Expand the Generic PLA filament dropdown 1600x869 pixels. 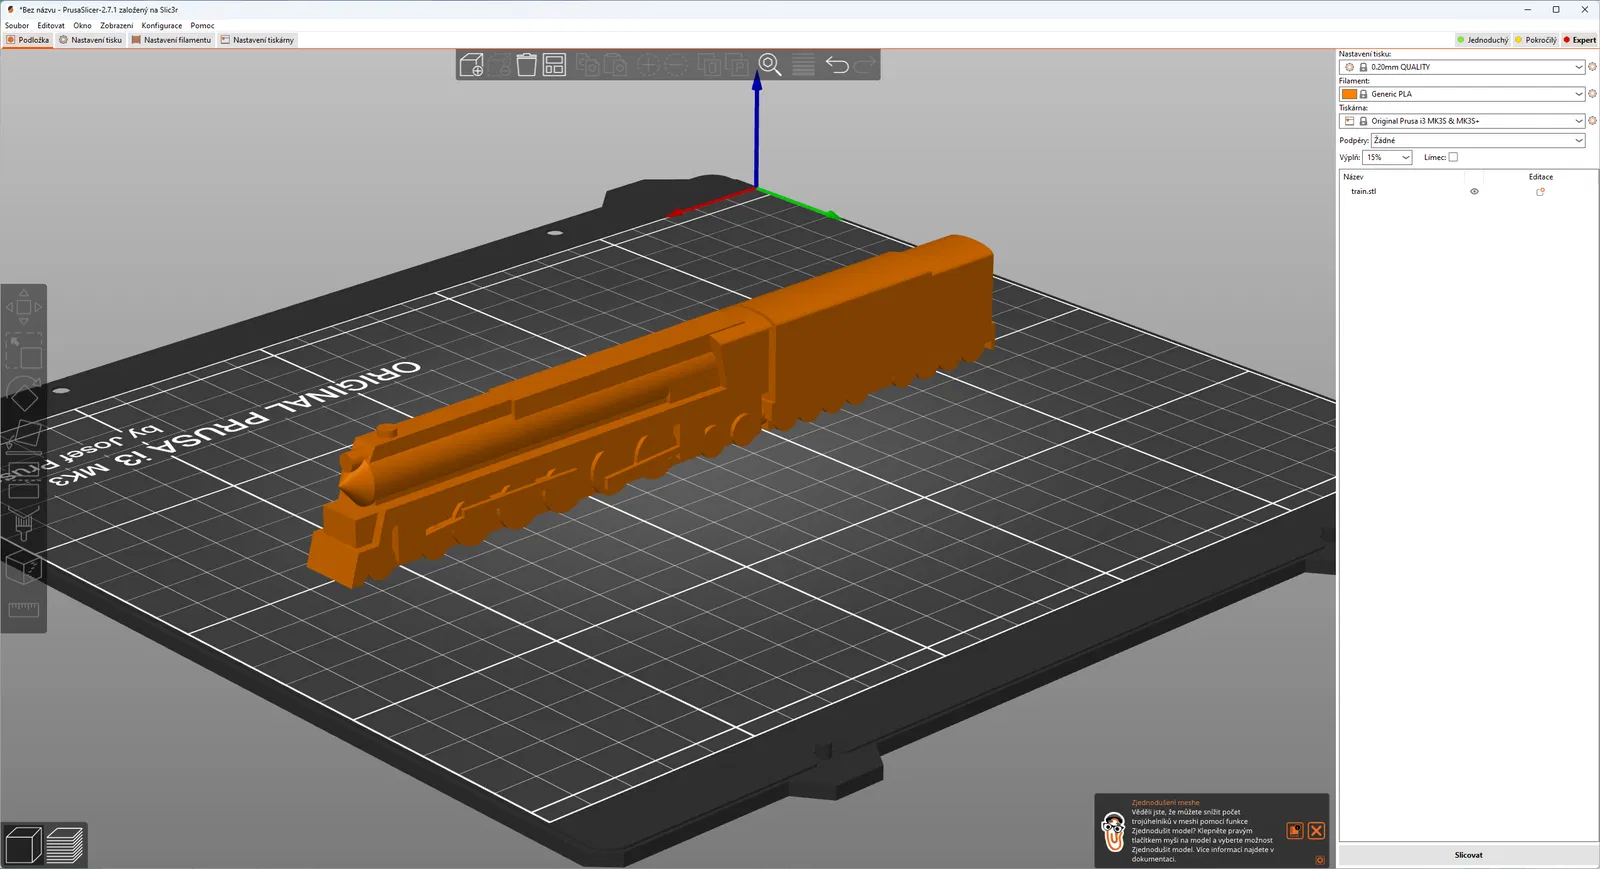pos(1462,94)
